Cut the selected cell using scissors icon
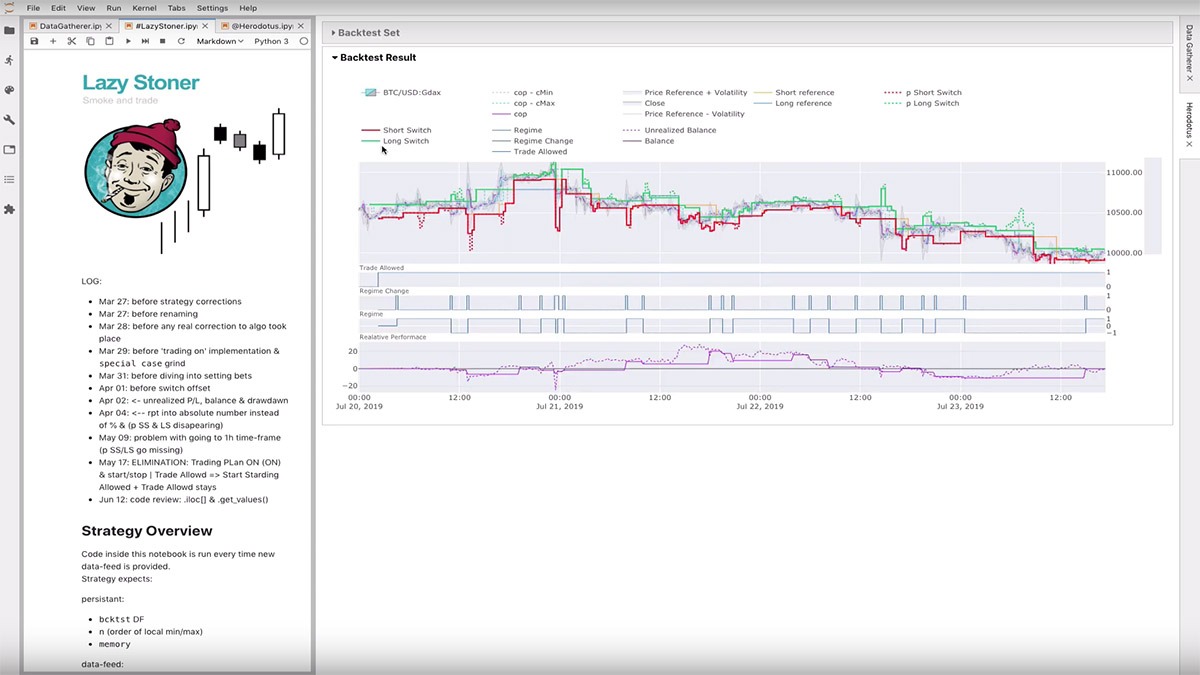The height and width of the screenshot is (675, 1200). [72, 41]
